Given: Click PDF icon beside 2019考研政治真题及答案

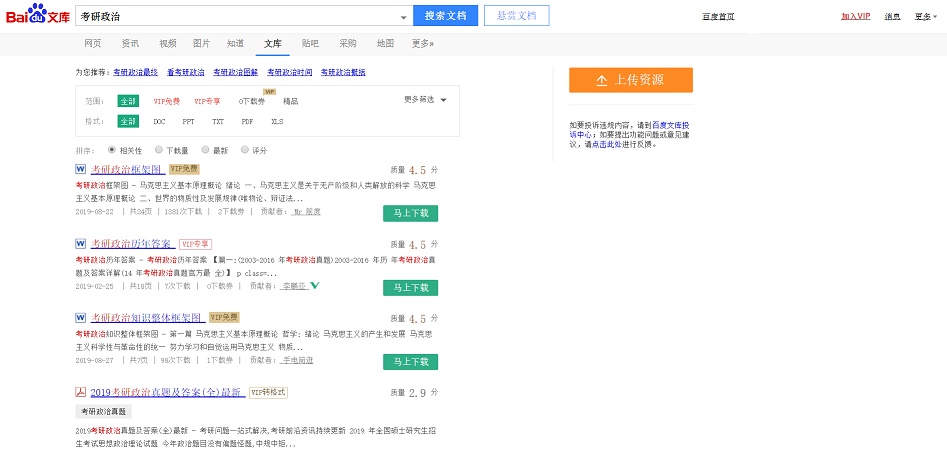Looking at the screenshot, I should (81, 392).
